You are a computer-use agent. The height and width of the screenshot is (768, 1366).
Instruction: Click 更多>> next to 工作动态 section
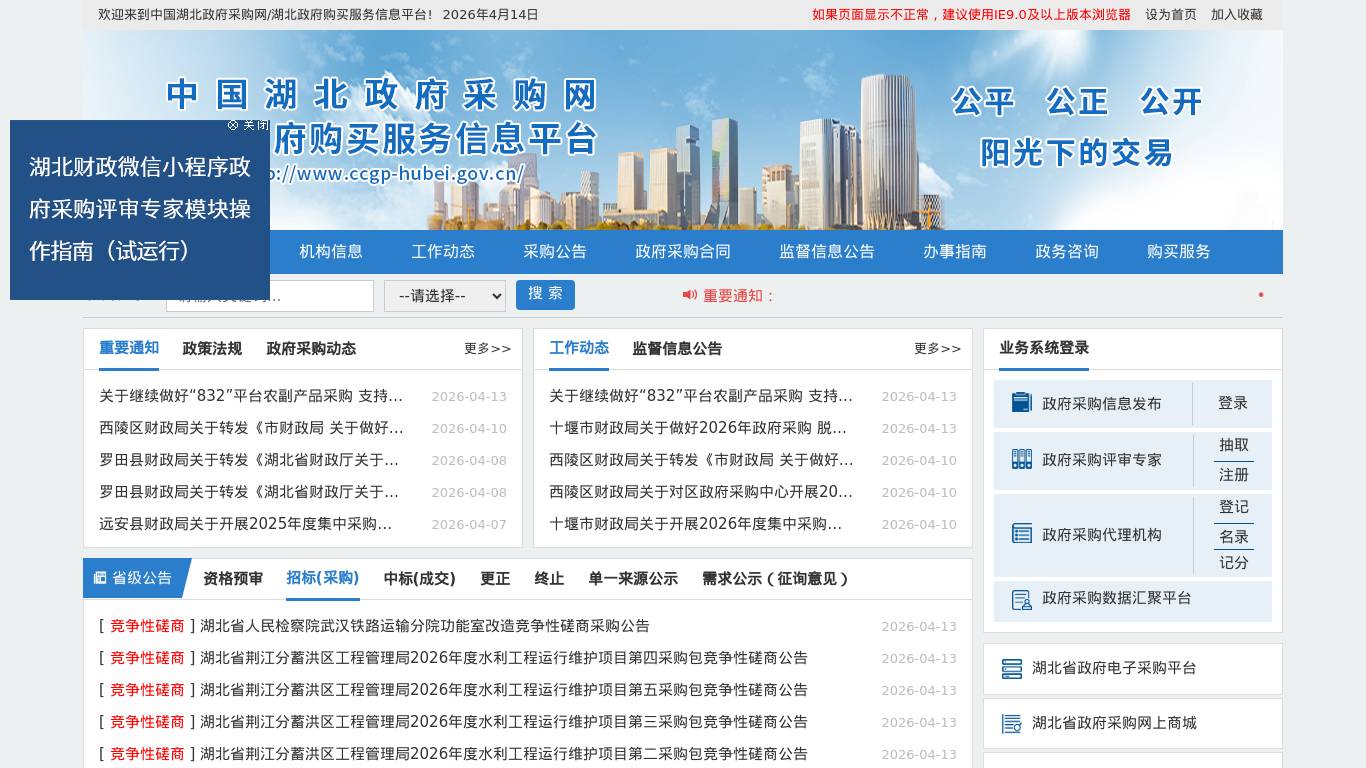pyautogui.click(x=937, y=348)
